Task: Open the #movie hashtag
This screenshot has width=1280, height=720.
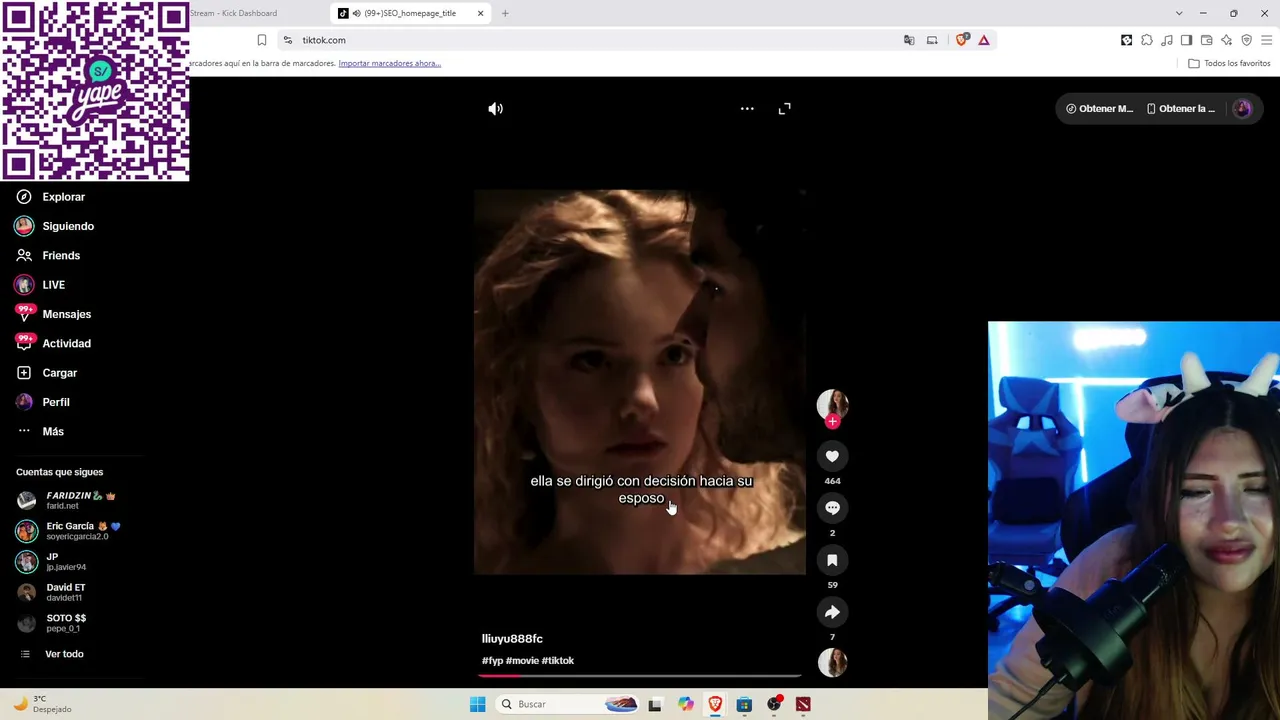Action: (x=522, y=661)
